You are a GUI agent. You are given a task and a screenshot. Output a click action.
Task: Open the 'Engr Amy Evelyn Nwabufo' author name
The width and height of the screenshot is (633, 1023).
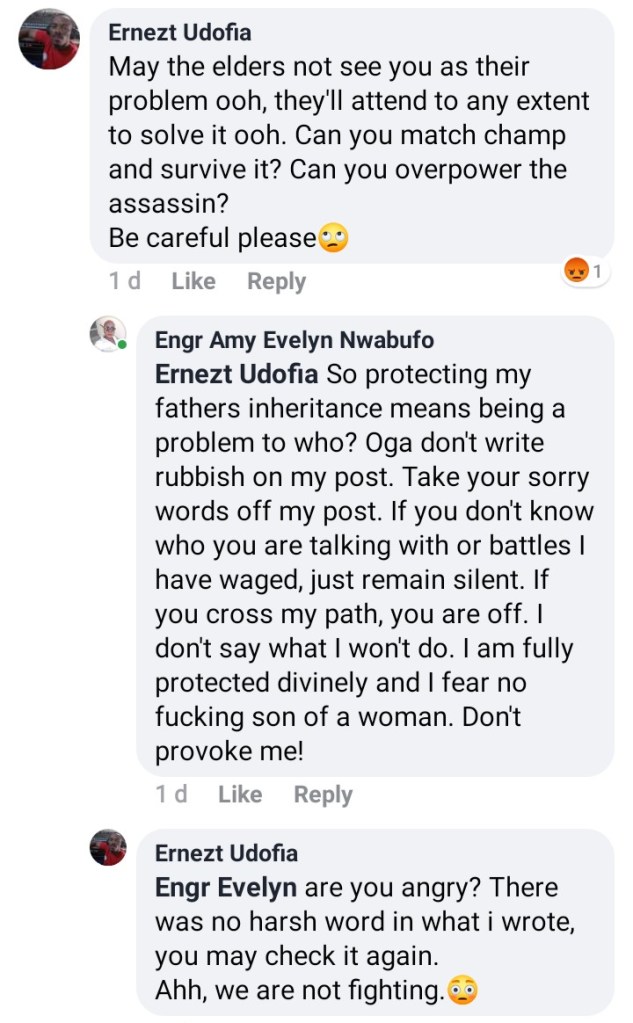click(x=294, y=340)
